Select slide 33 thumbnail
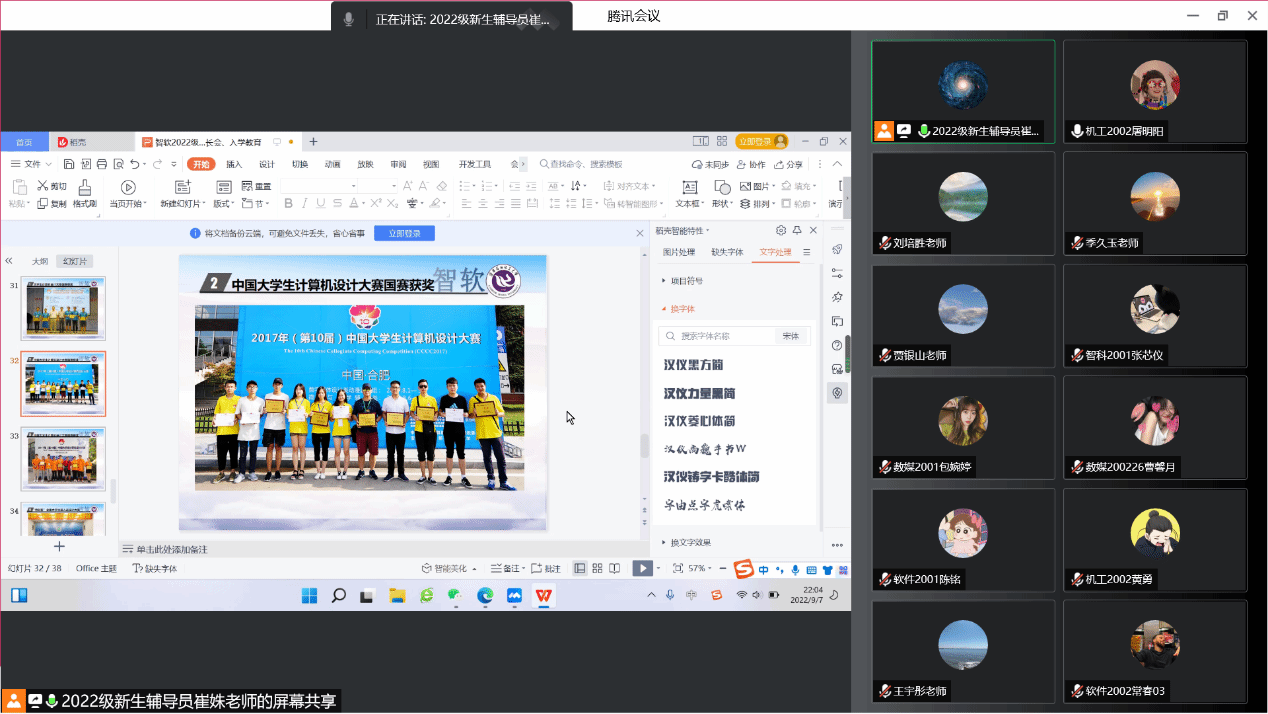 [65, 460]
